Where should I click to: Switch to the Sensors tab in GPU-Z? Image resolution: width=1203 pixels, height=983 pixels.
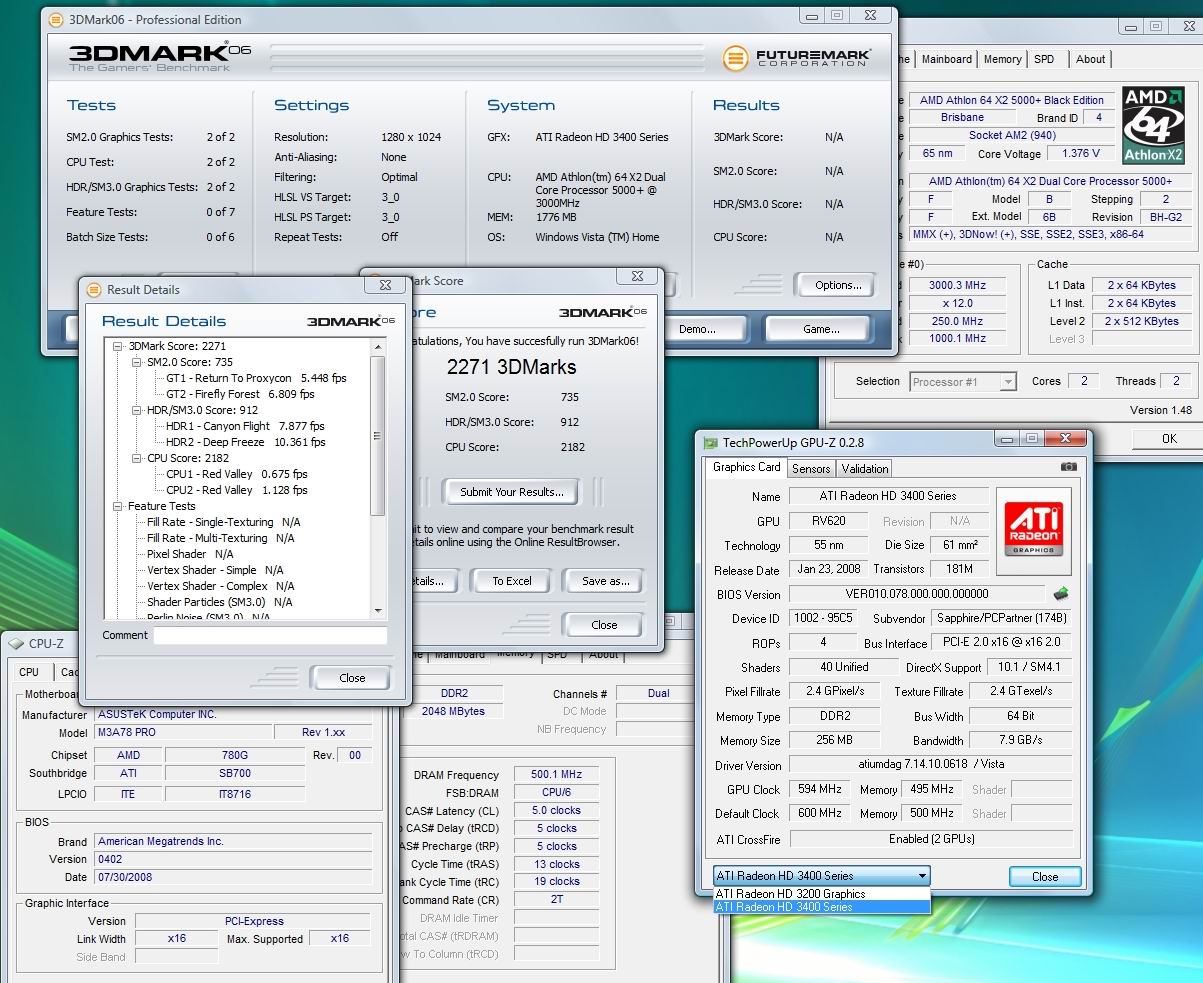pyautogui.click(x=811, y=468)
